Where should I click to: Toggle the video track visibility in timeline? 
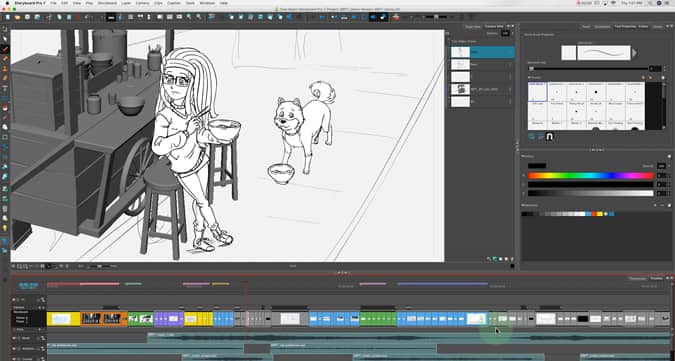(14, 299)
